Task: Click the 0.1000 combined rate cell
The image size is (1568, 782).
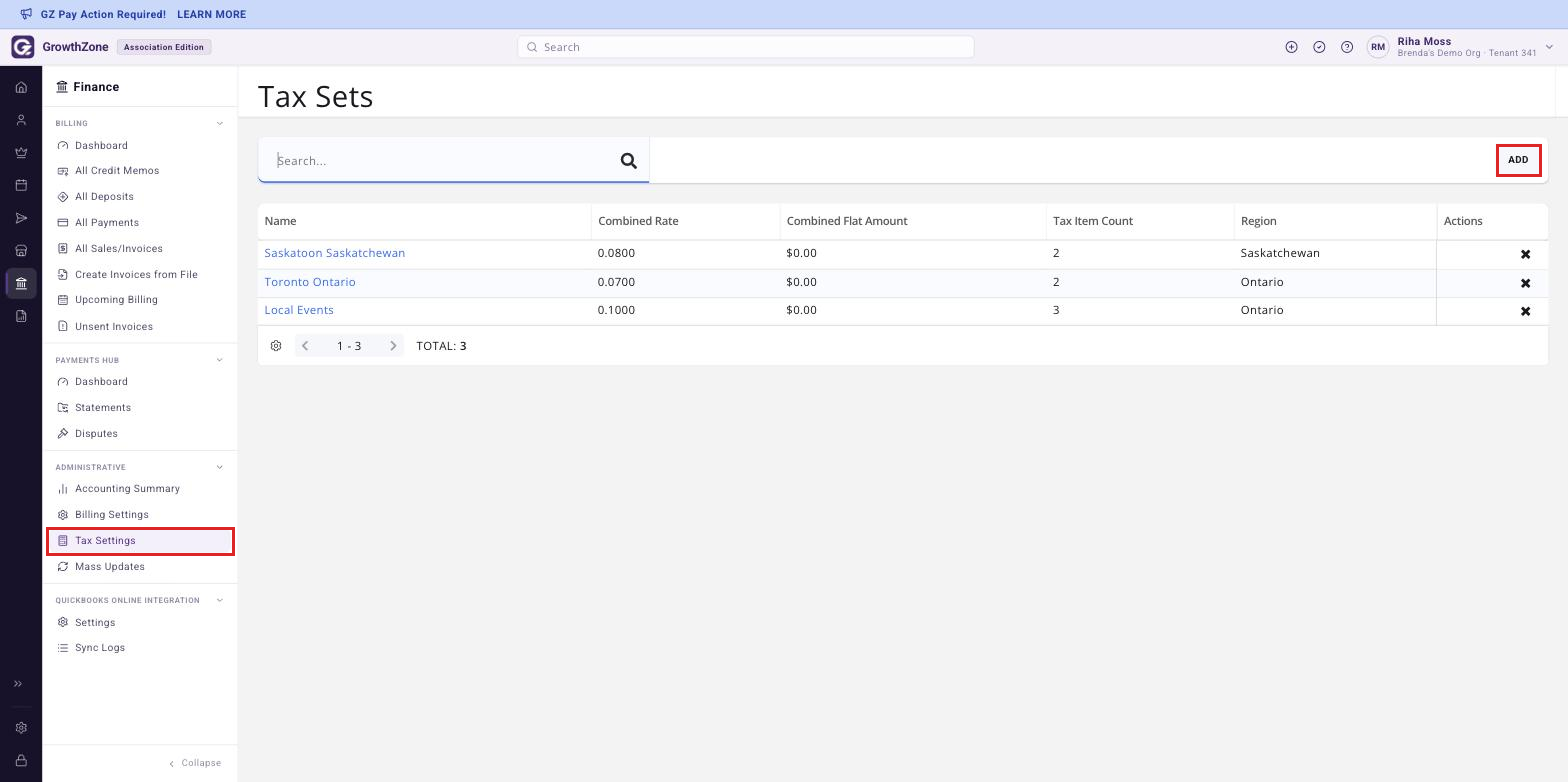Action: [x=685, y=310]
